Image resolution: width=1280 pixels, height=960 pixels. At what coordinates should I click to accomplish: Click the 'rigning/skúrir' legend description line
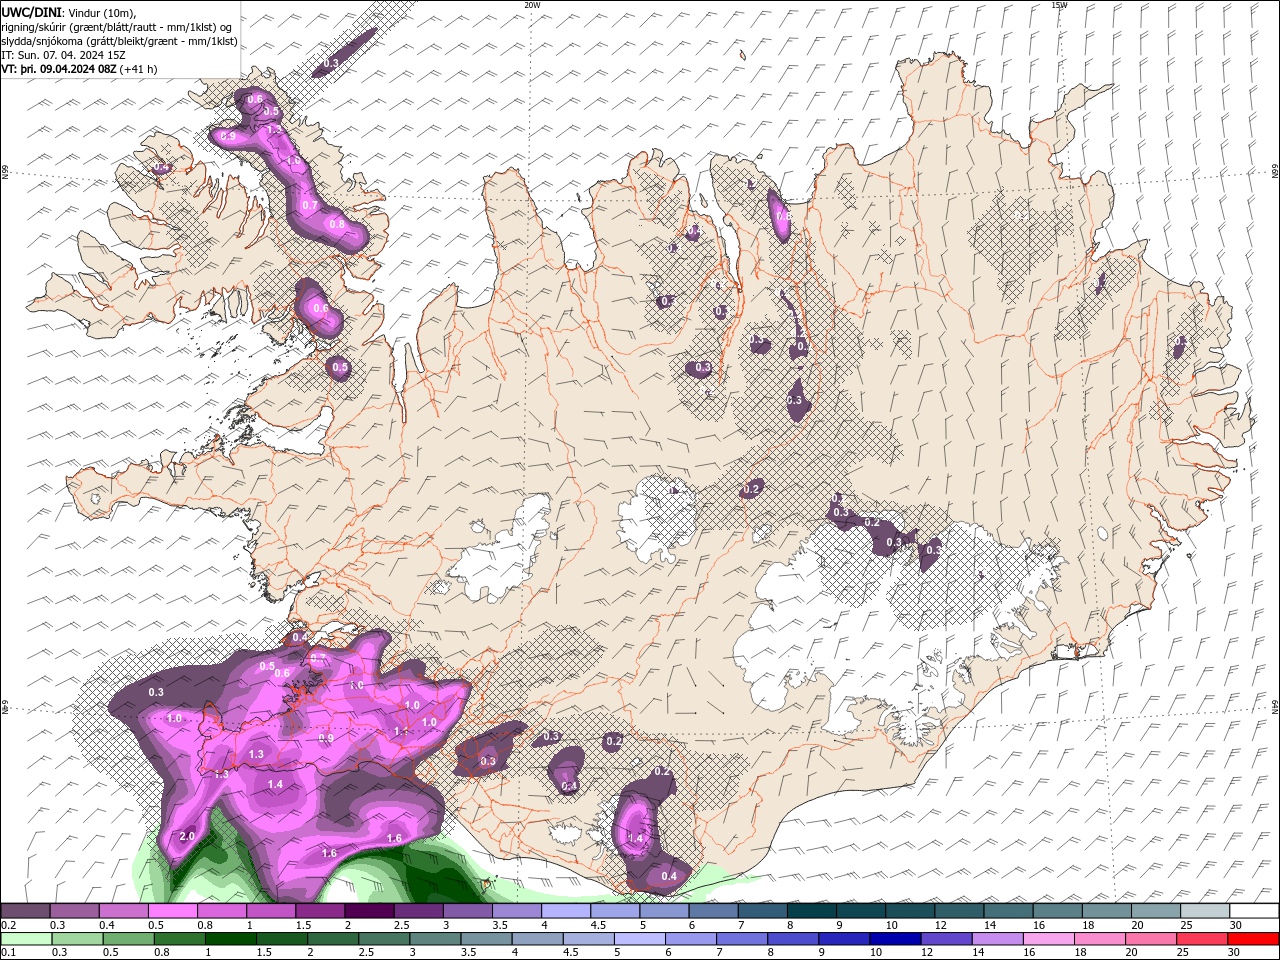(117, 27)
